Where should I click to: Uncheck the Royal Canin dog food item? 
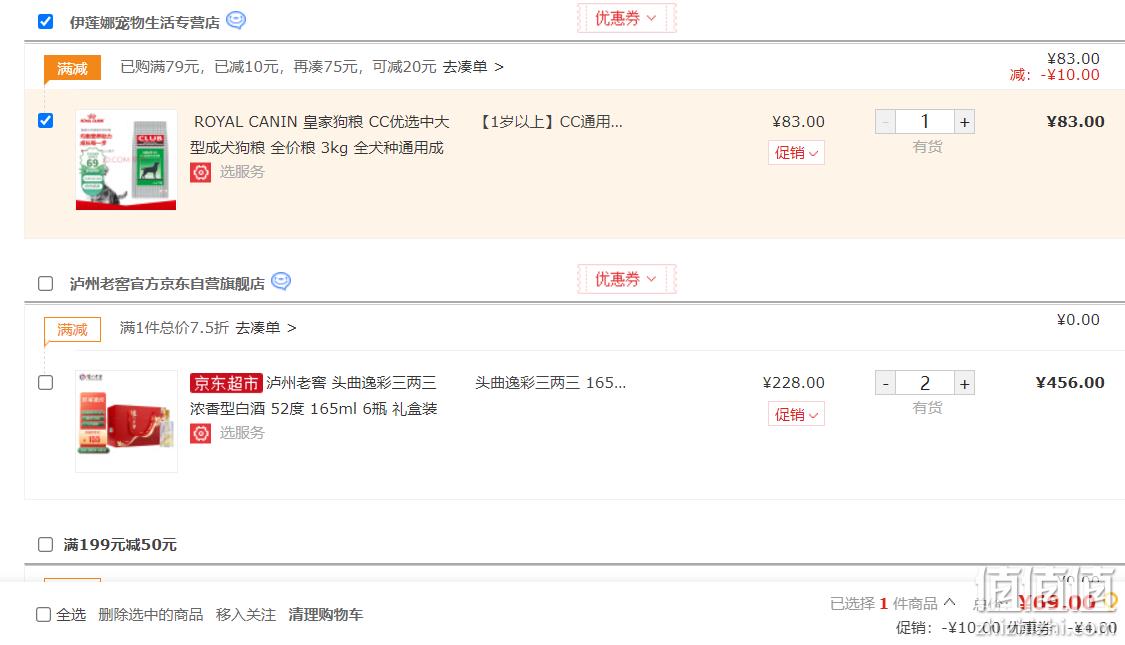click(x=45, y=121)
